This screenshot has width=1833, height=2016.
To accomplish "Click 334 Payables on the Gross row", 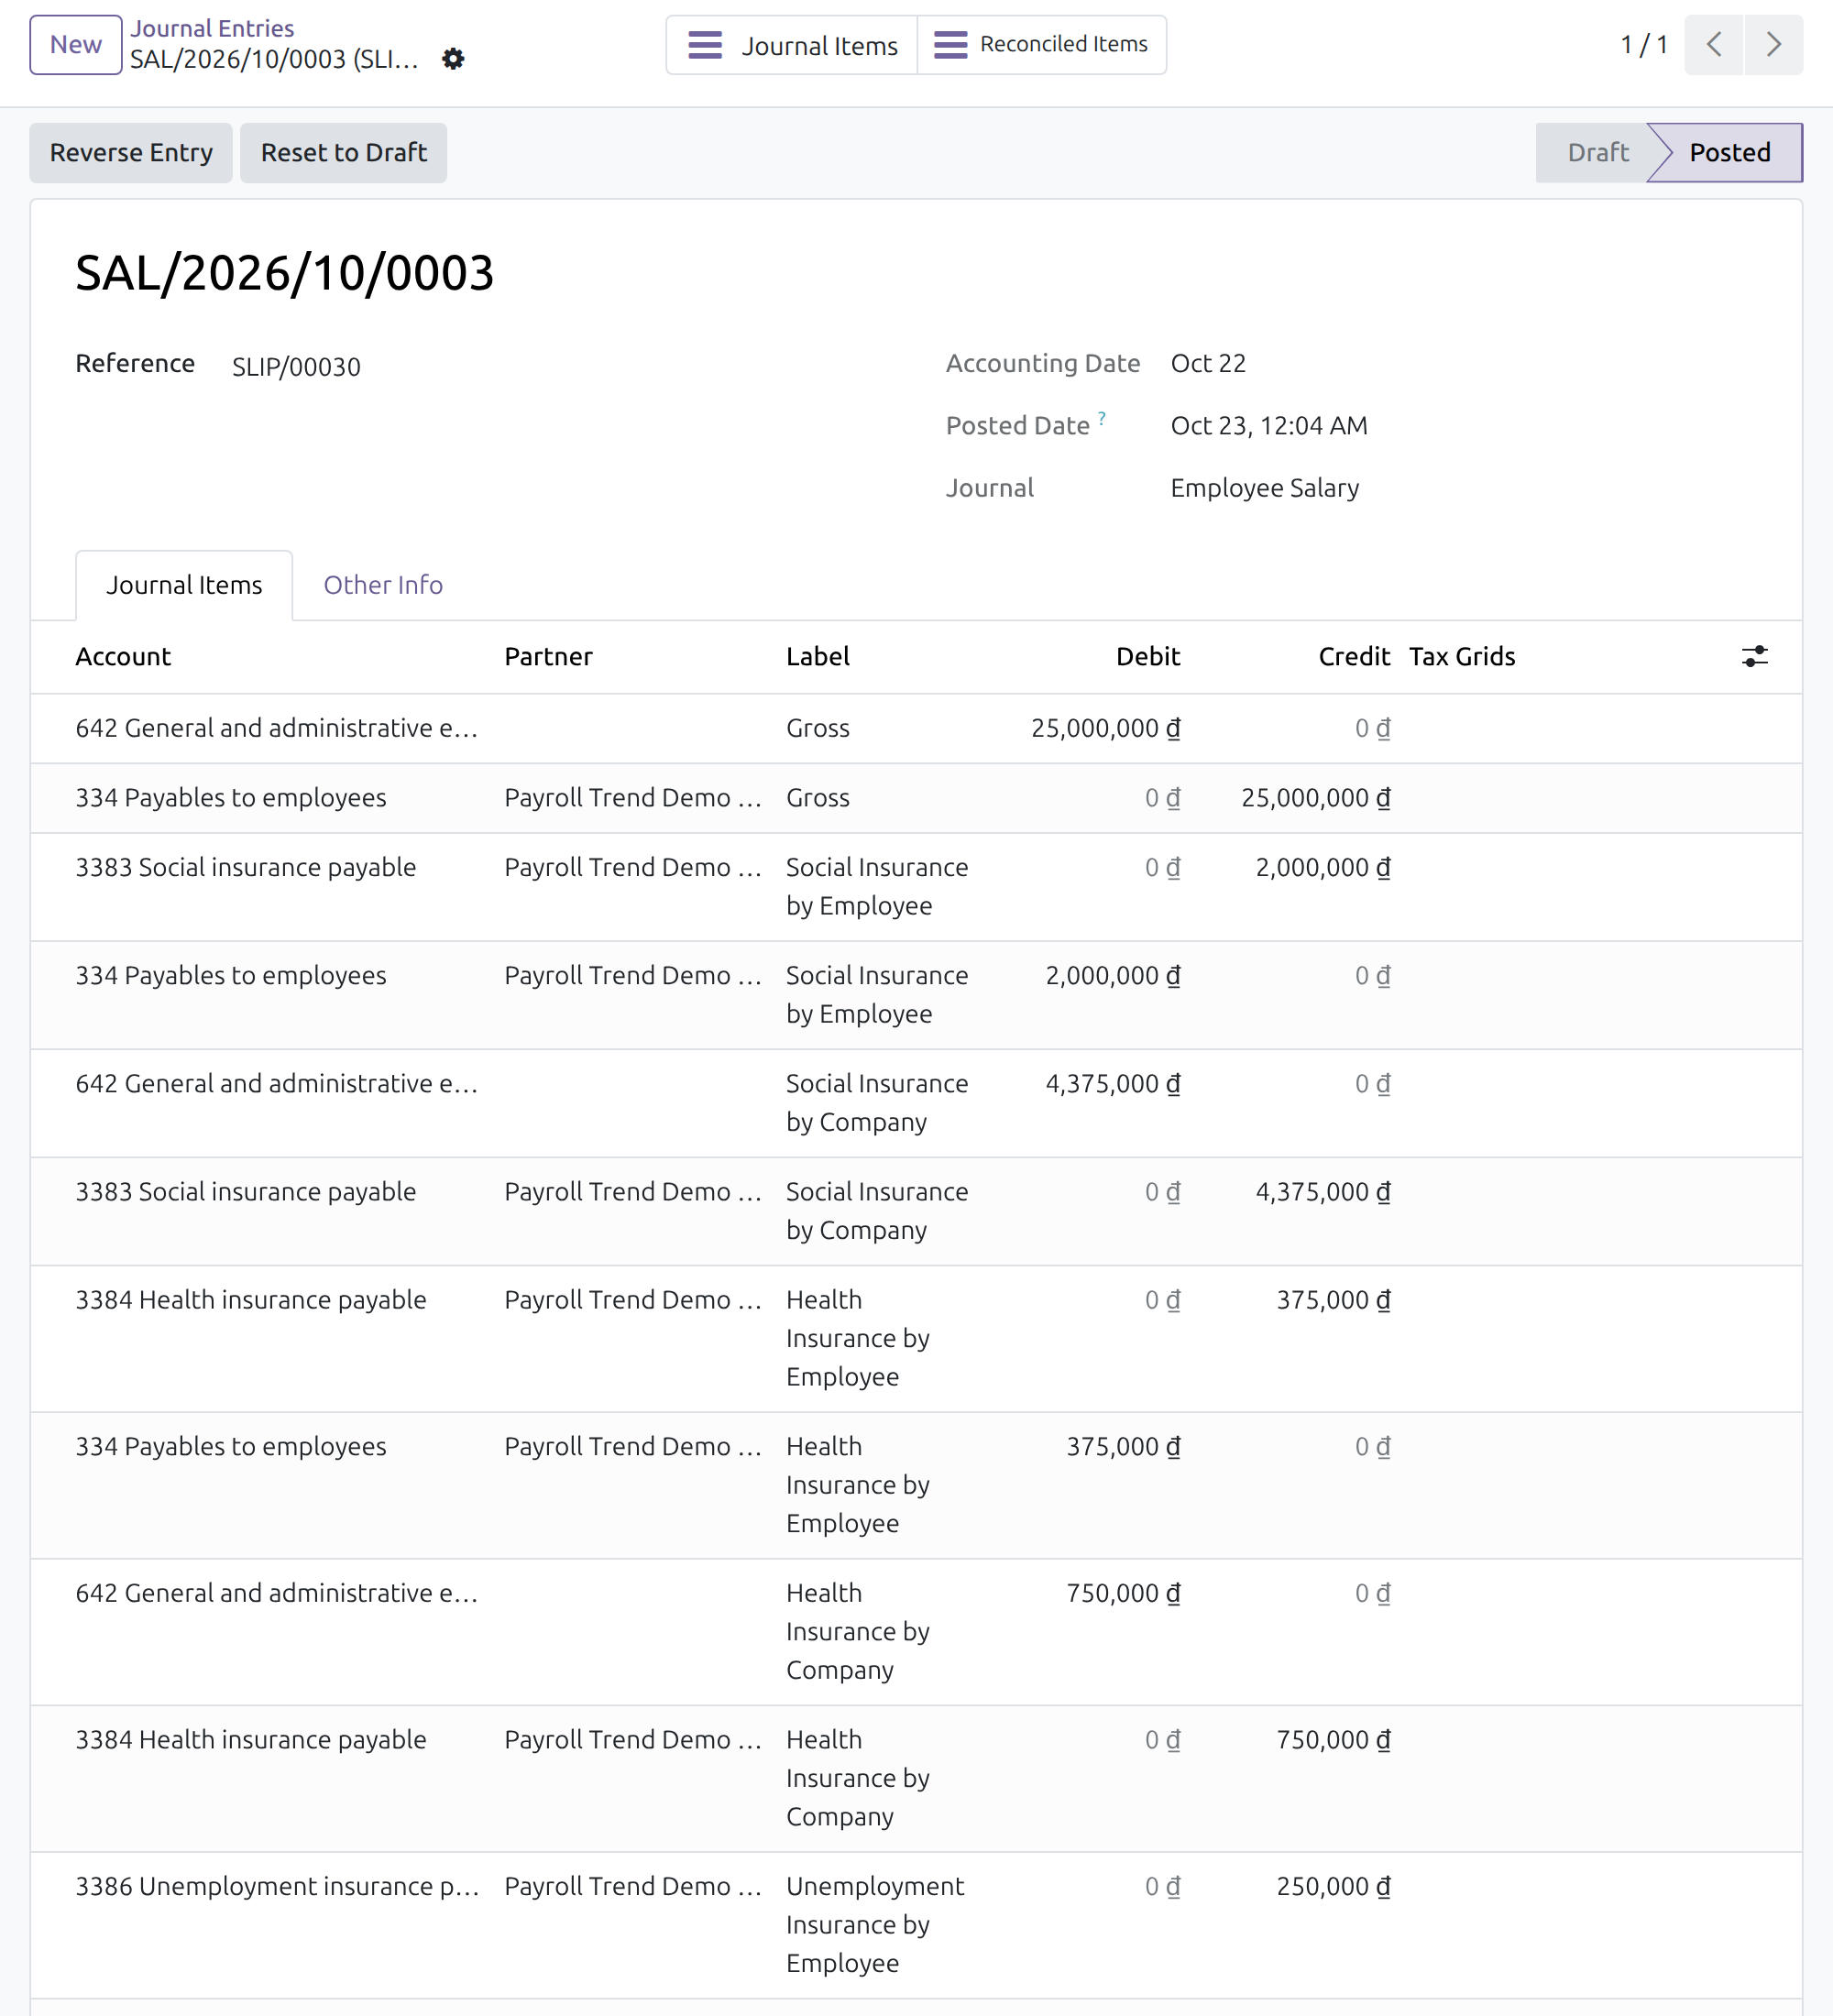I will [x=231, y=798].
